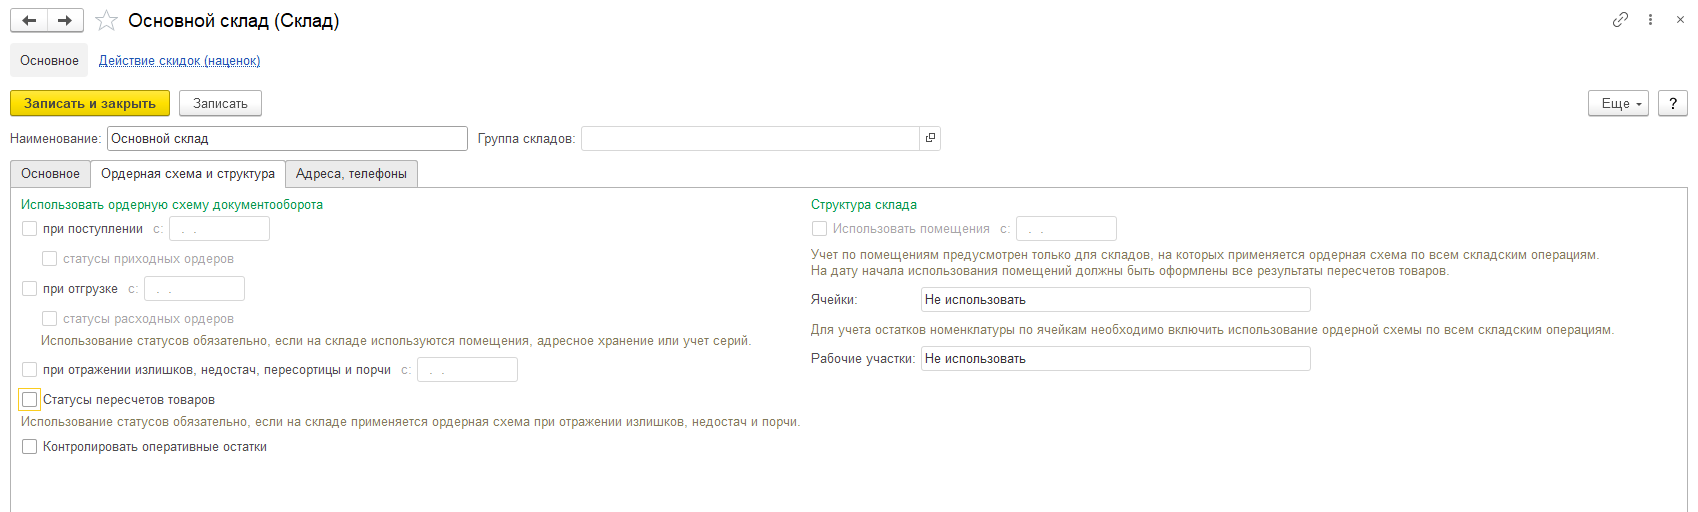Add Основной склад to favorites star
Viewport: 1698px width, 512px height.
click(106, 21)
